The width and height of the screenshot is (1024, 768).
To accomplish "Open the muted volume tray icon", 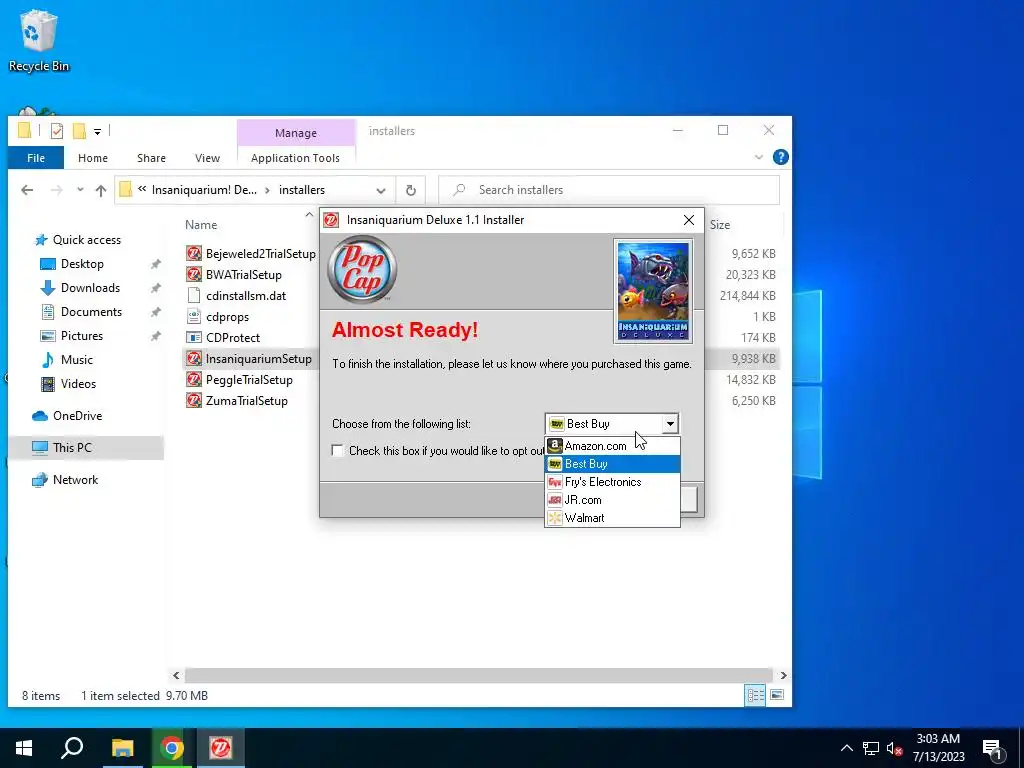I will pyautogui.click(x=894, y=748).
